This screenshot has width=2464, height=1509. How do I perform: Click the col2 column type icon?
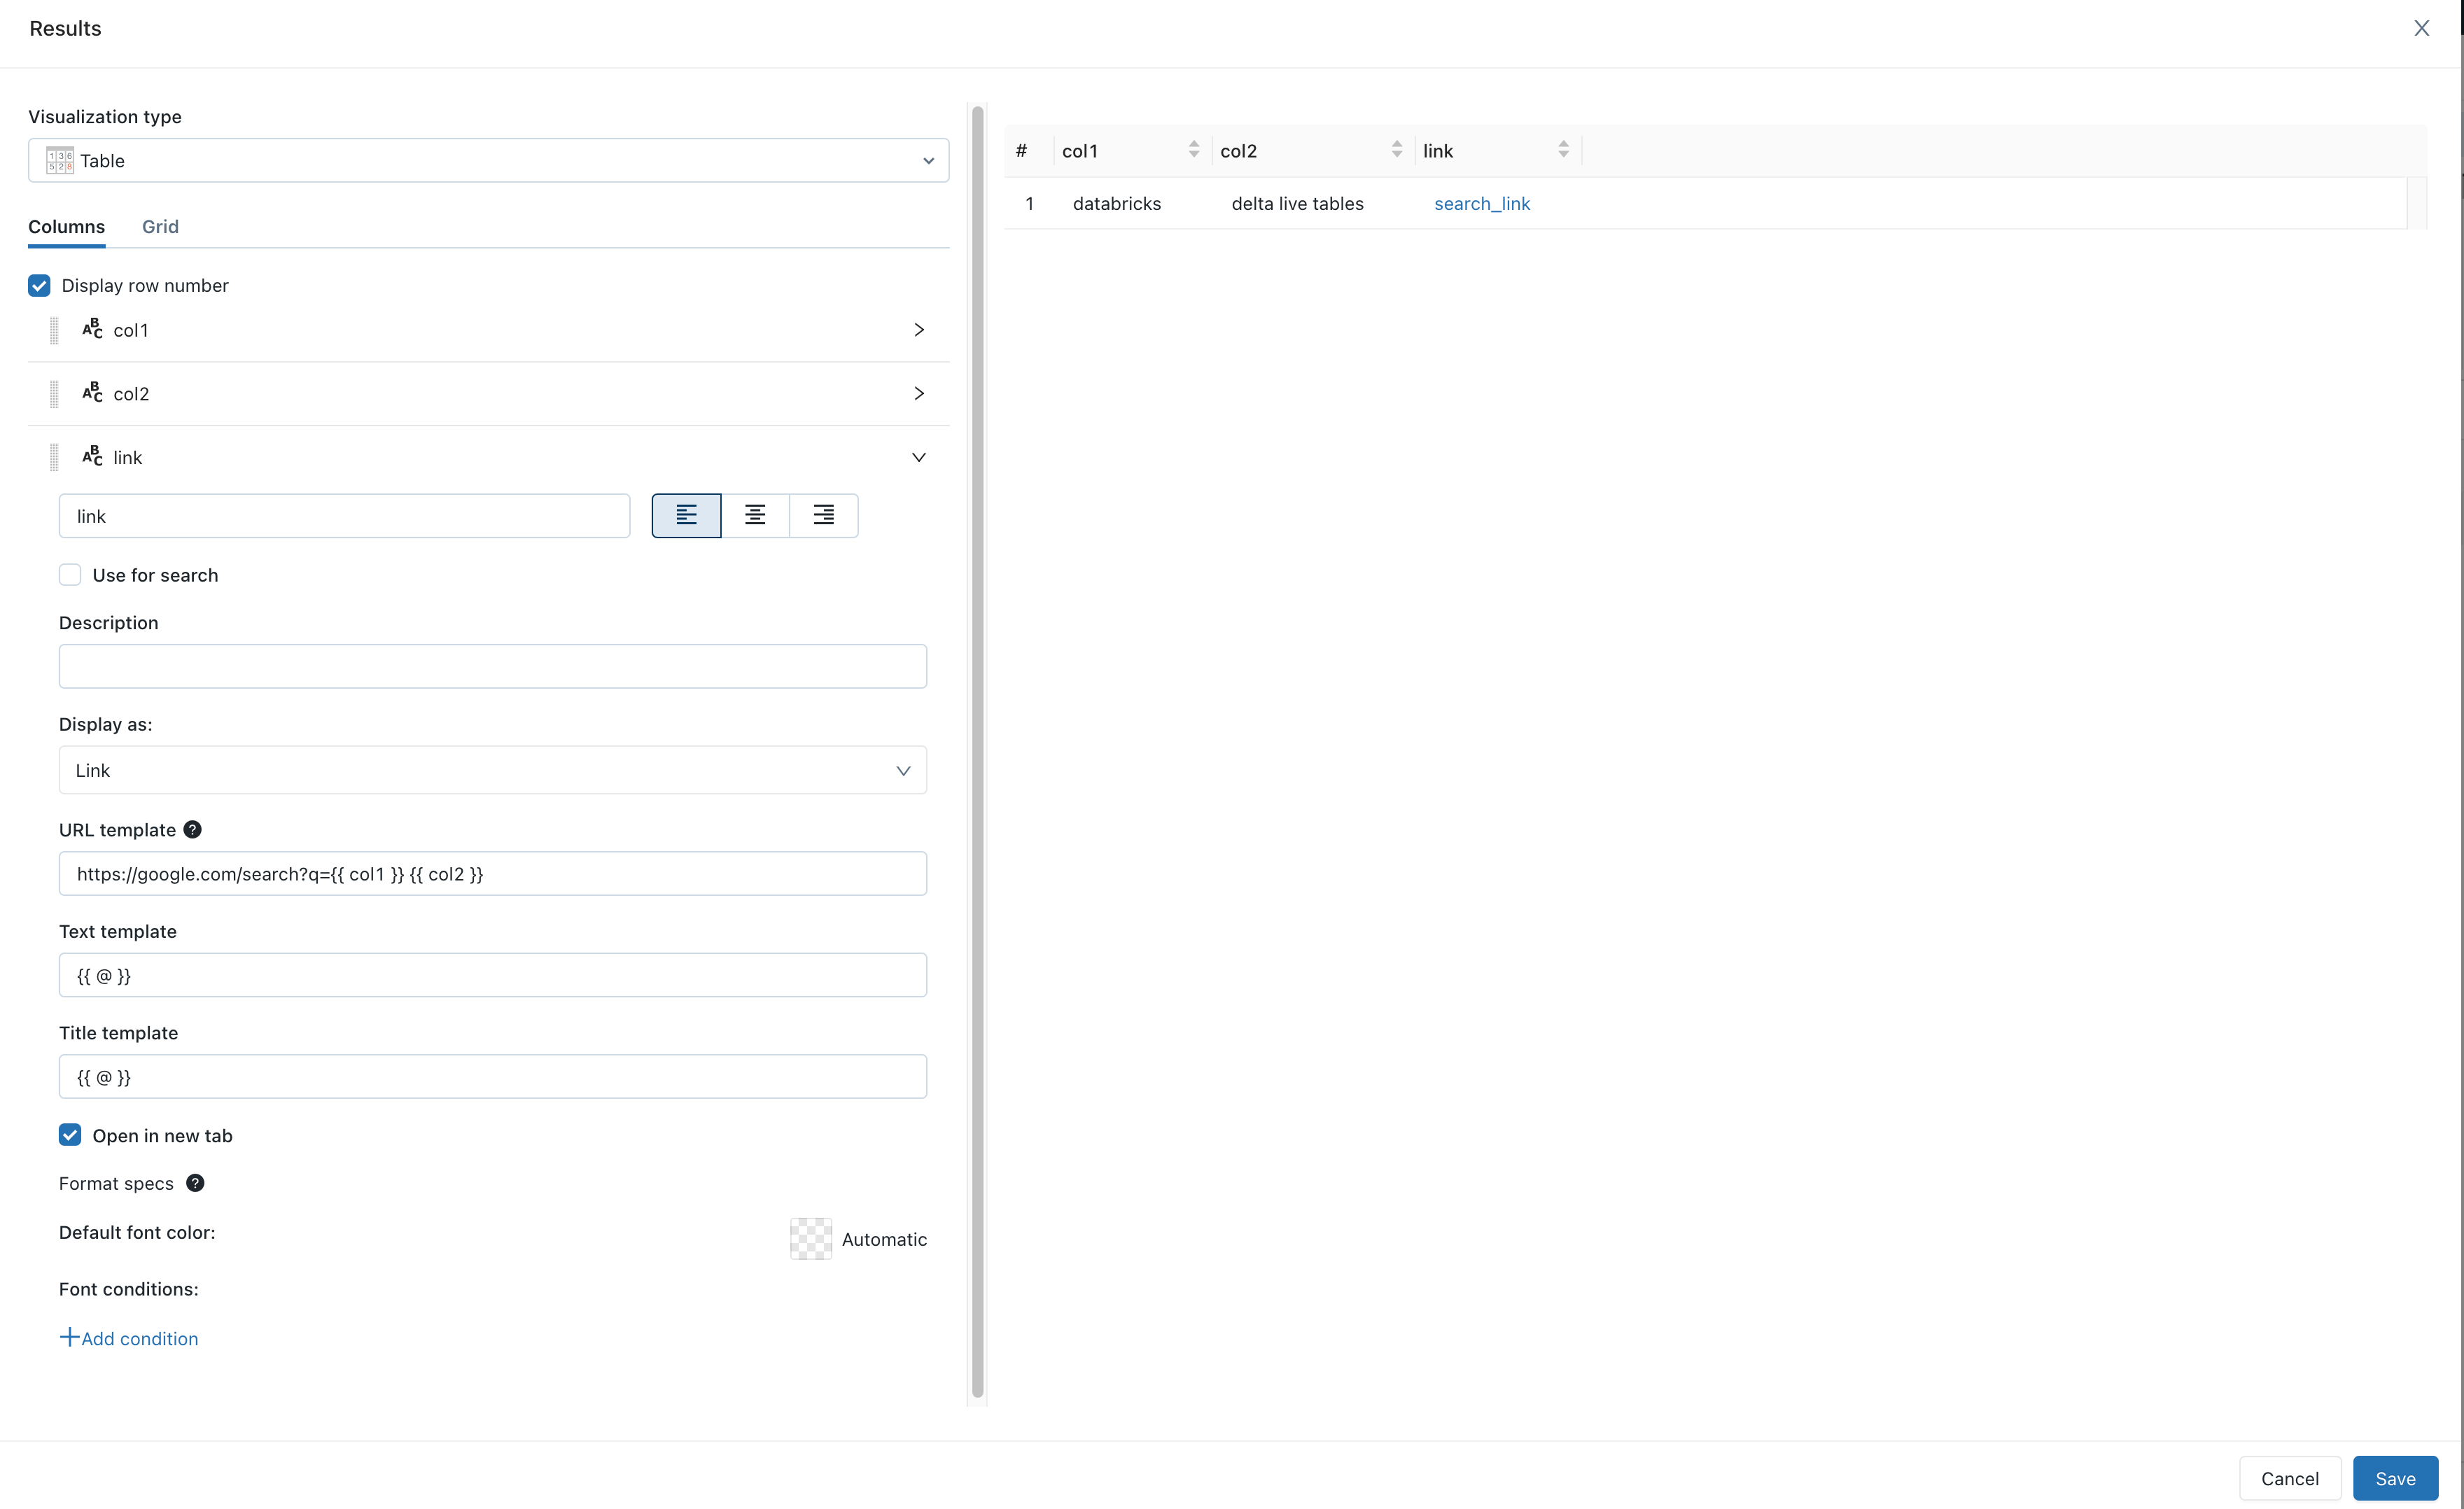pos(93,392)
